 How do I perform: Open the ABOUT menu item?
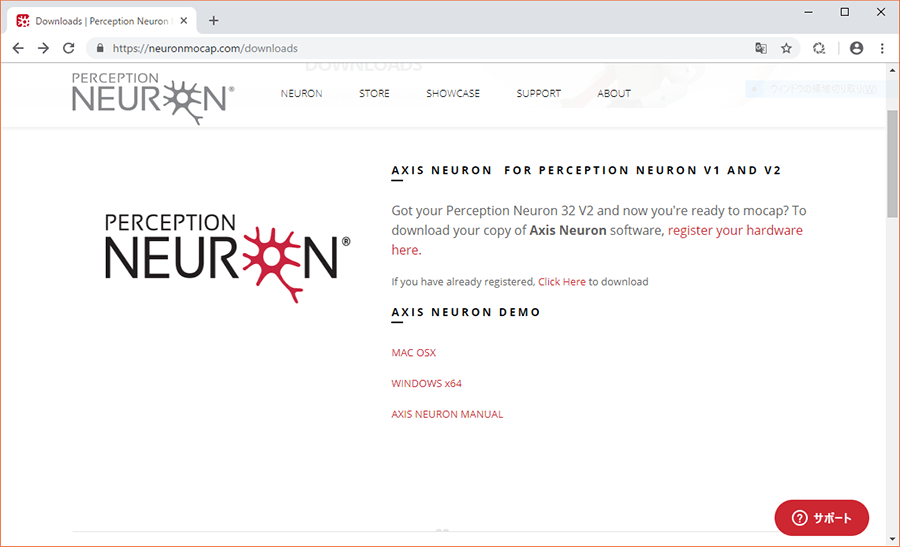pos(614,94)
